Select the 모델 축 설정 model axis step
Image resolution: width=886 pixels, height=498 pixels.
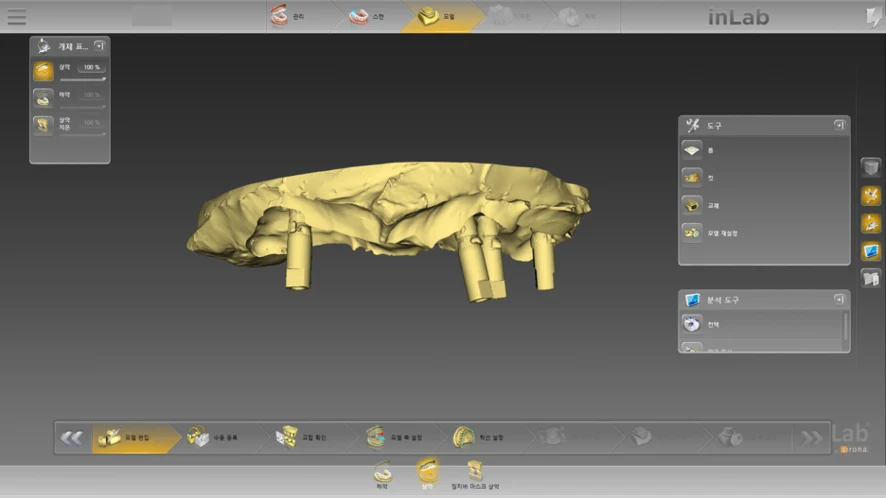click(394, 438)
